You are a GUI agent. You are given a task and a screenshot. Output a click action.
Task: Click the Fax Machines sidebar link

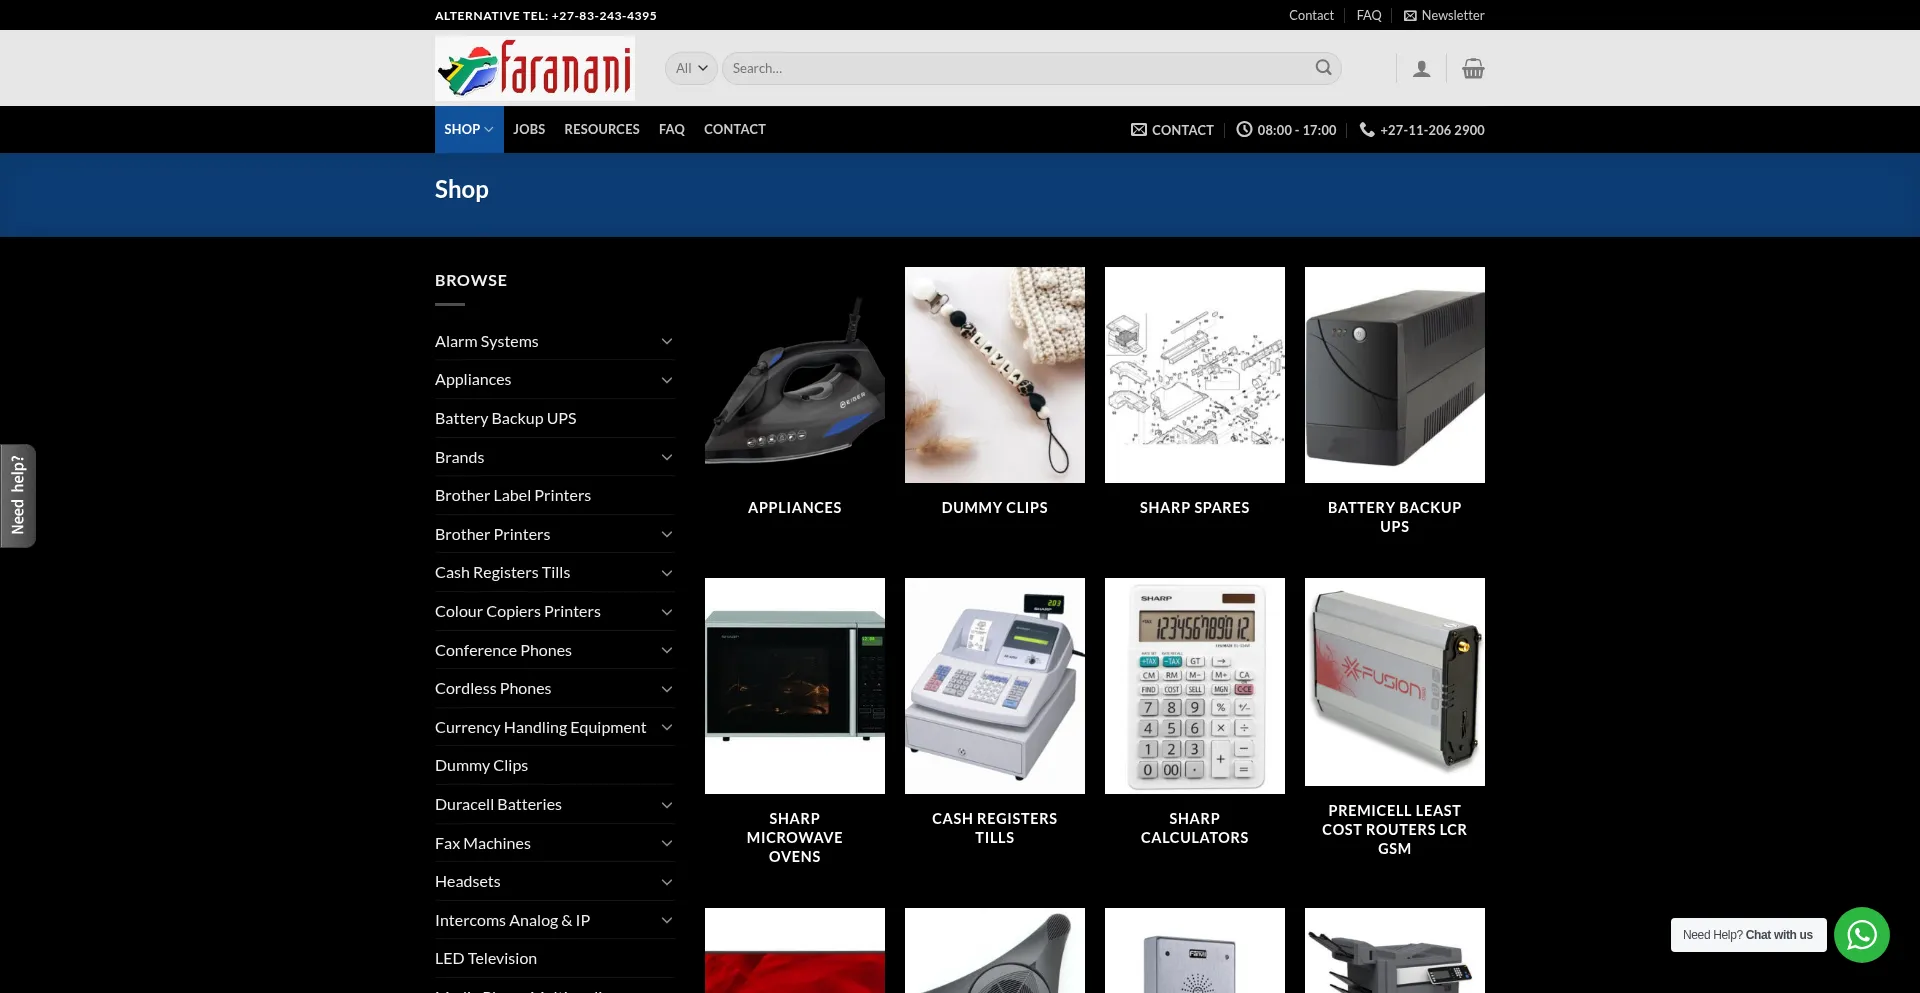tap(483, 844)
